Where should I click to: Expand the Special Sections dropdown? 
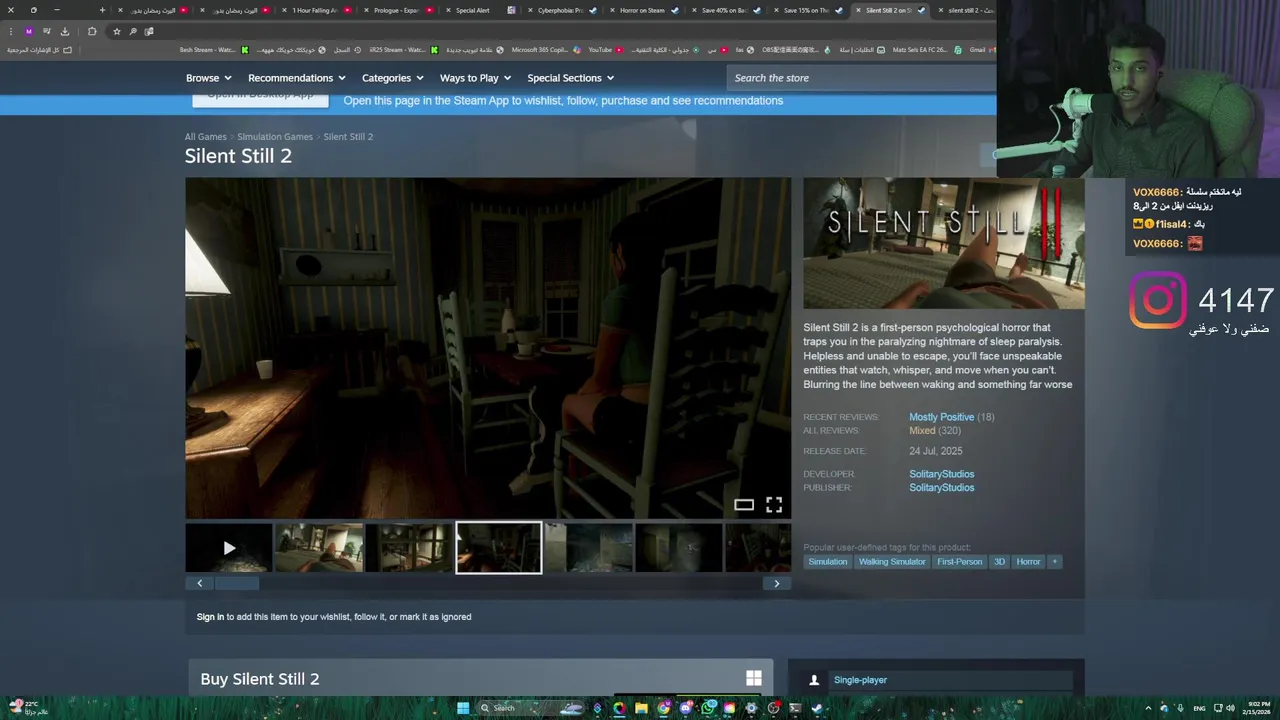coord(570,78)
